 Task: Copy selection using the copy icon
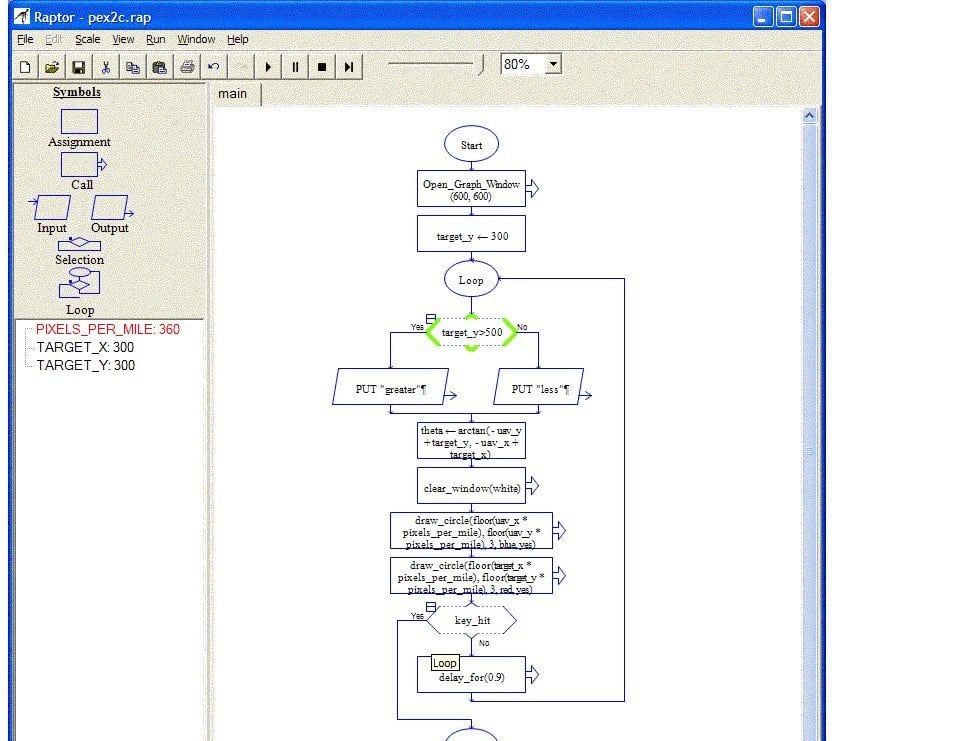tap(133, 67)
